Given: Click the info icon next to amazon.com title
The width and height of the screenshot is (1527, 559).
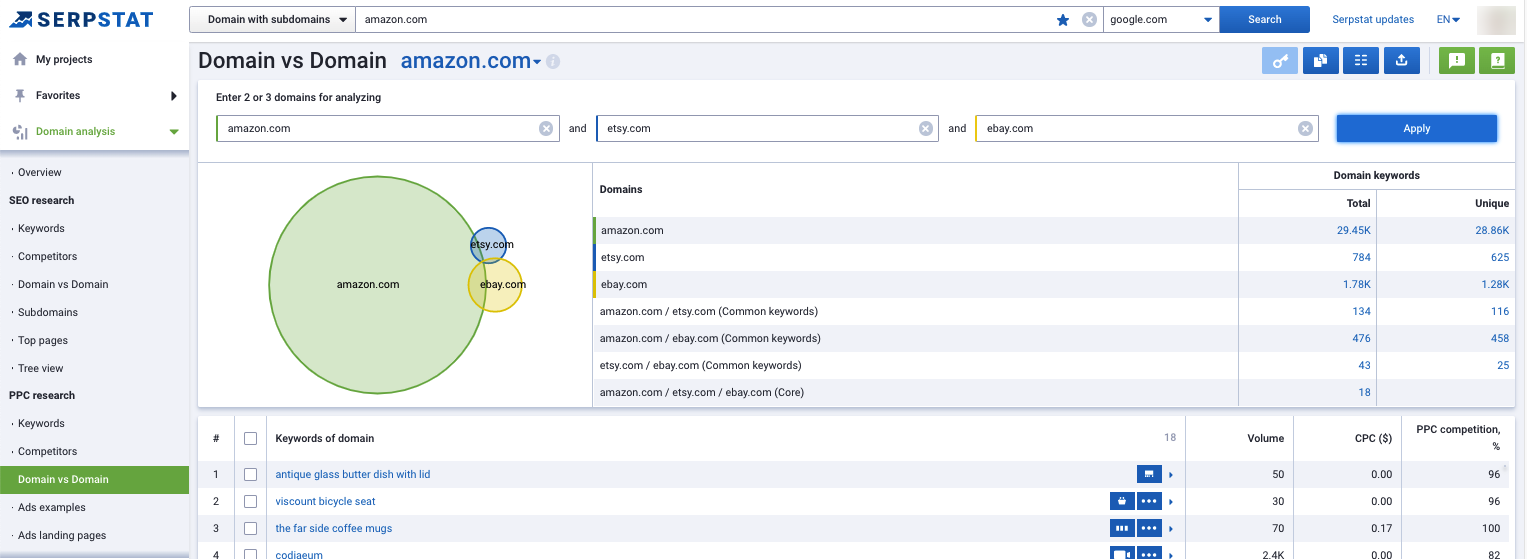Looking at the screenshot, I should click(553, 62).
